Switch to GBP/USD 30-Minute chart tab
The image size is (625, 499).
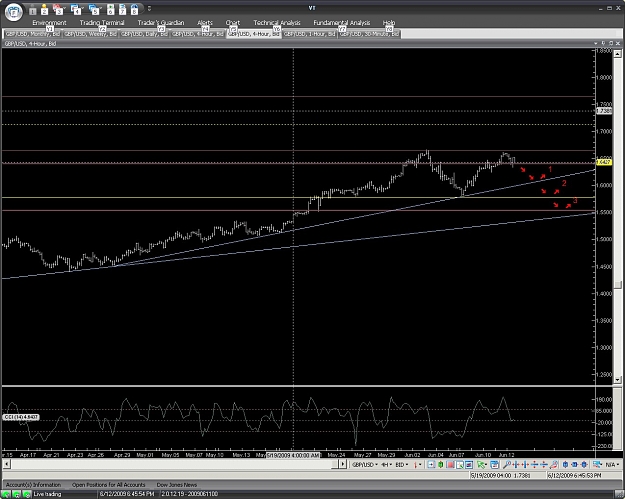pyautogui.click(x=369, y=34)
